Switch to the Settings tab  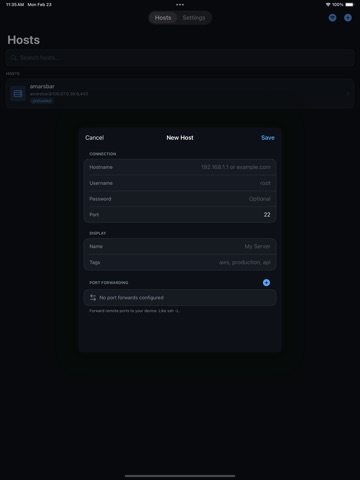(x=194, y=18)
